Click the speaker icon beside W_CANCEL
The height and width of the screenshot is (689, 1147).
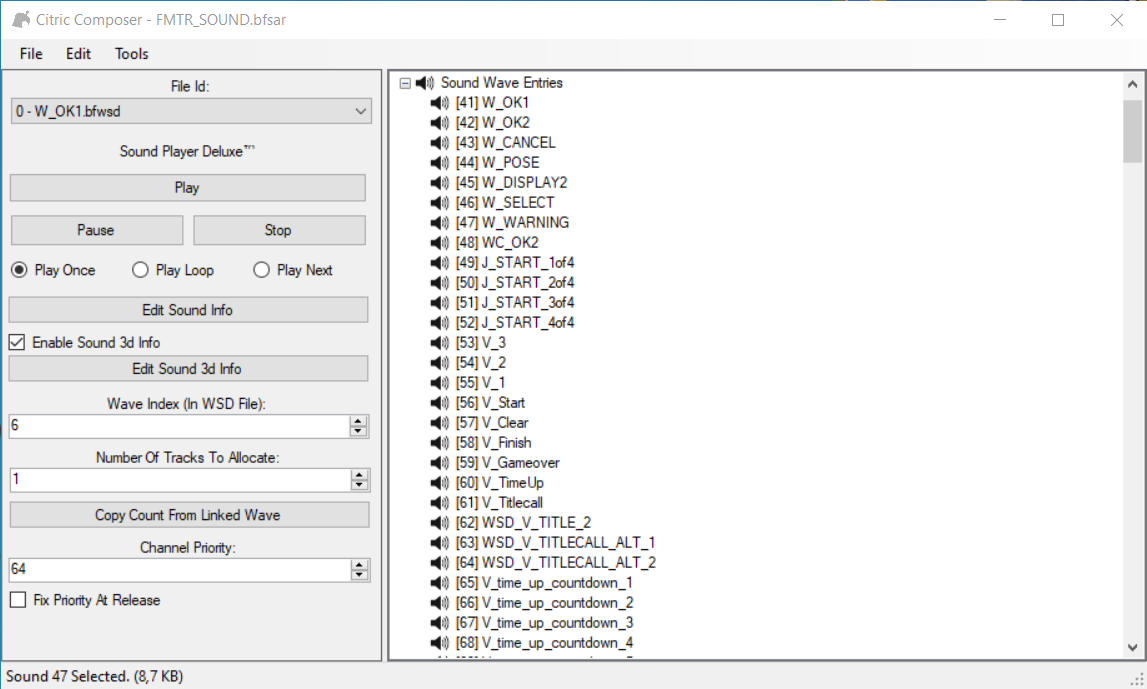(439, 143)
